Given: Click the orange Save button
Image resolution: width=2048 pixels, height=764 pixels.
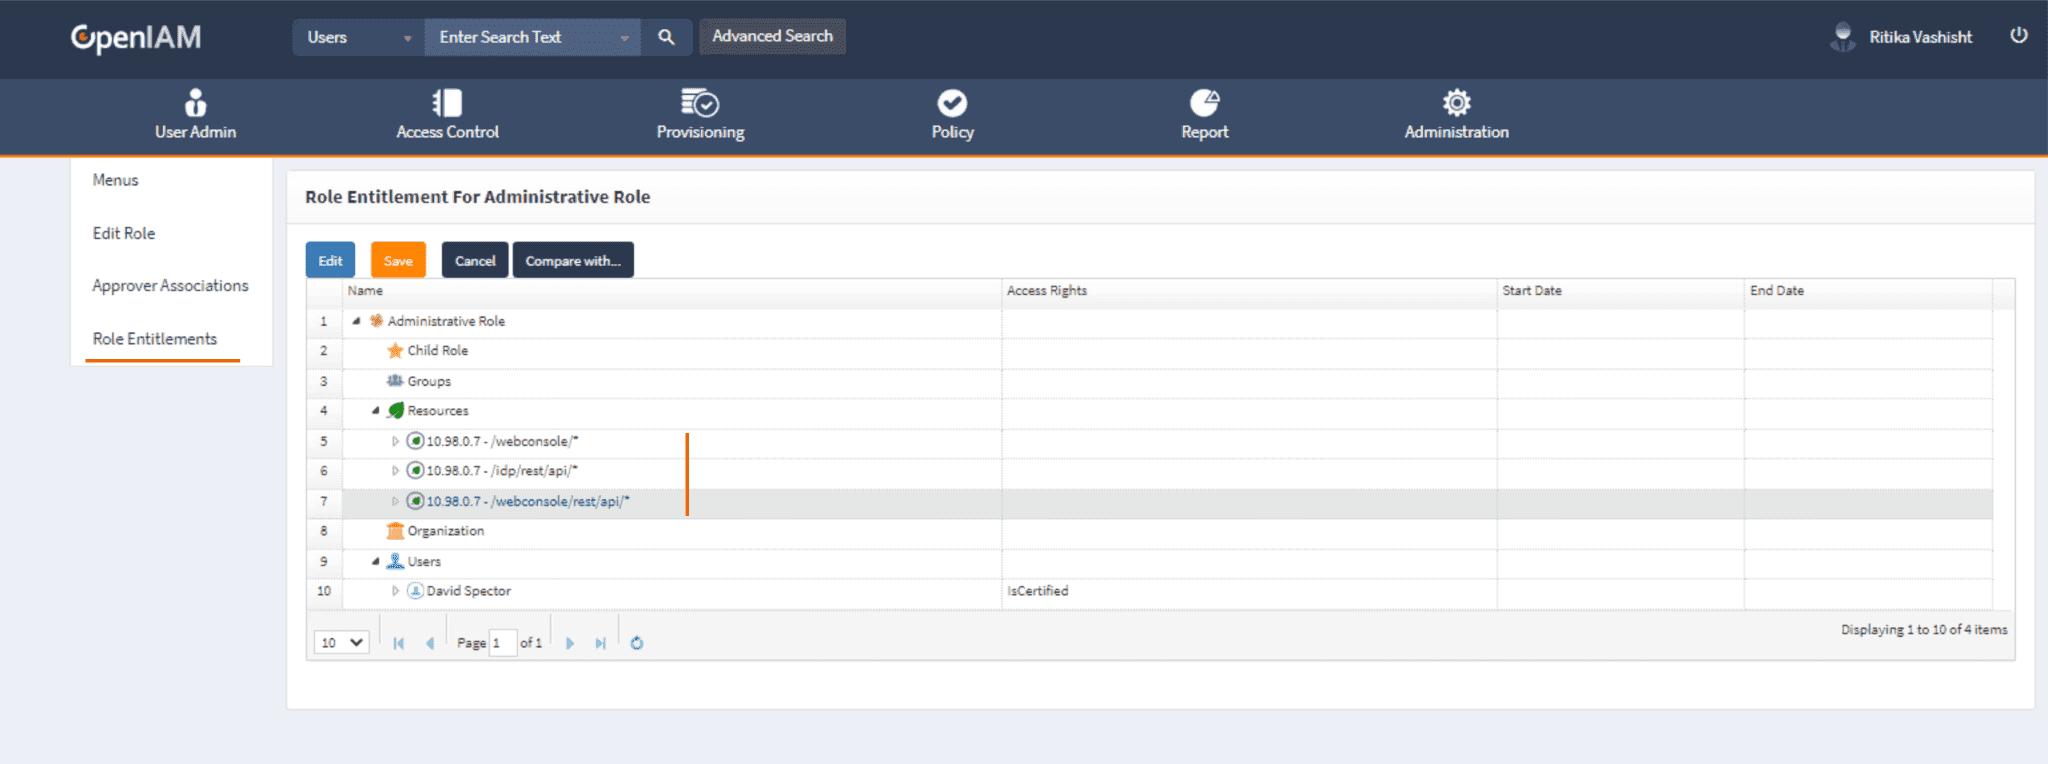Looking at the screenshot, I should (x=398, y=260).
